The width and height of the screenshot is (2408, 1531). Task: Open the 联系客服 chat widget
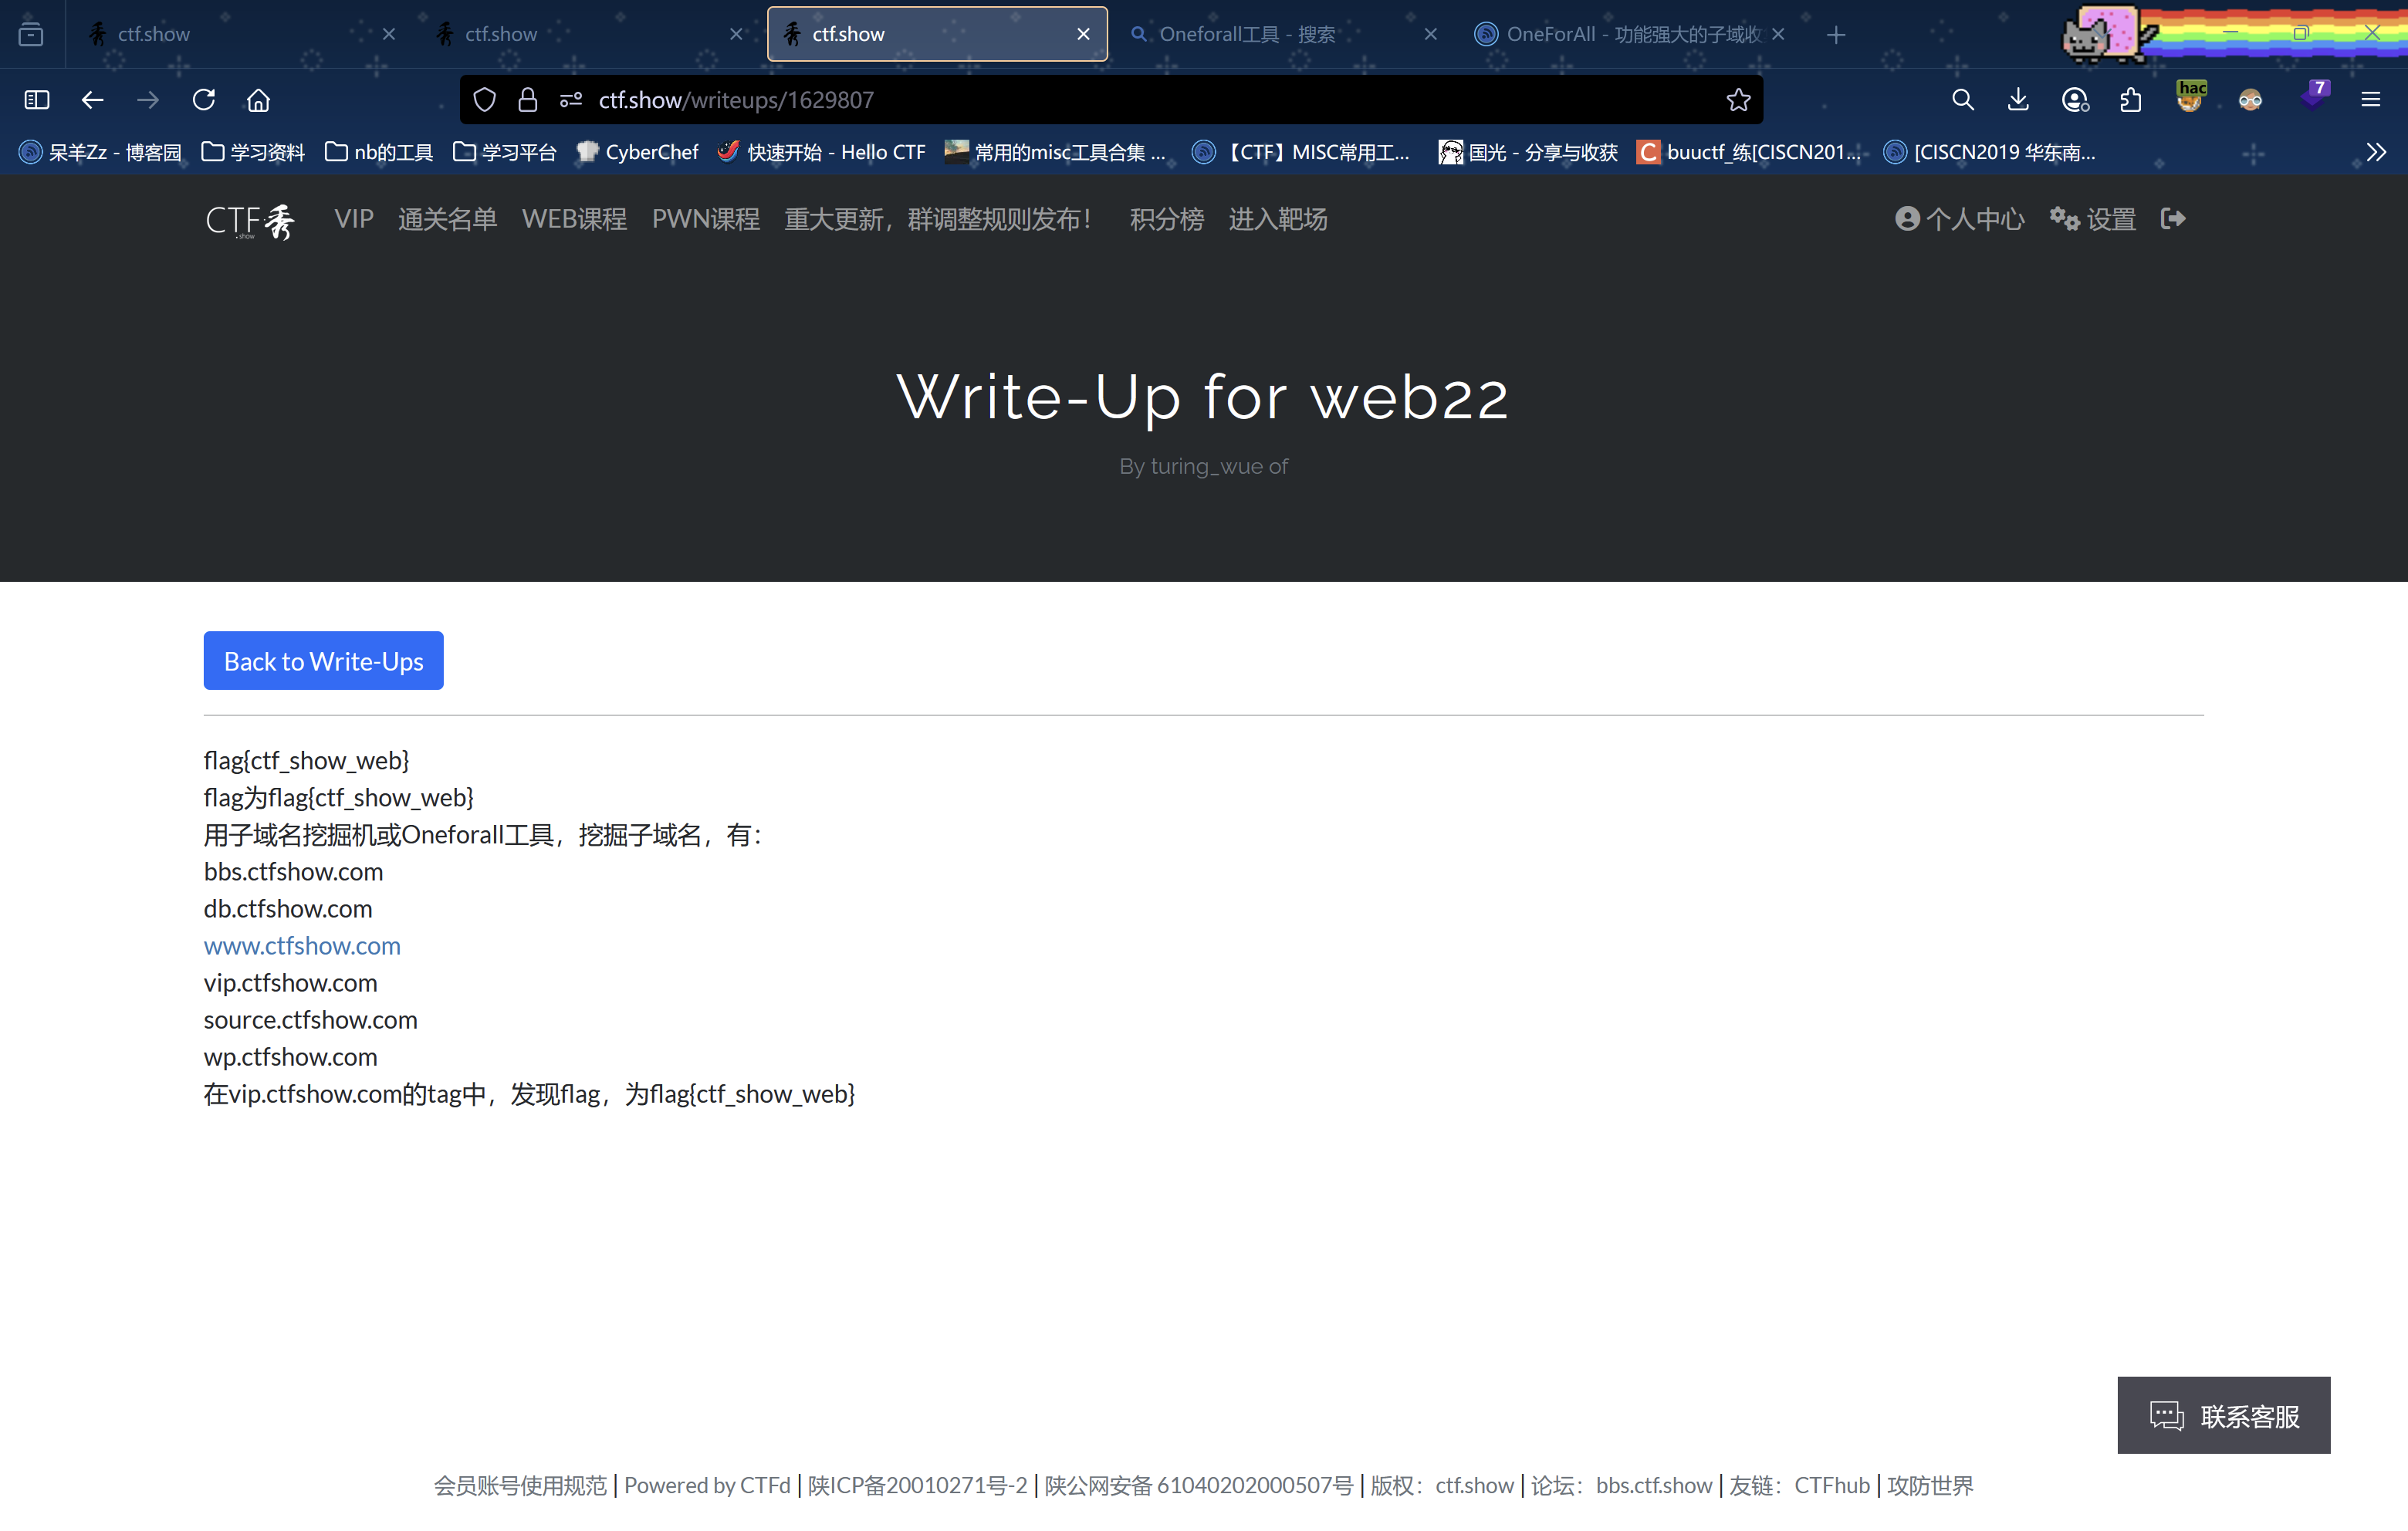2223,1415
